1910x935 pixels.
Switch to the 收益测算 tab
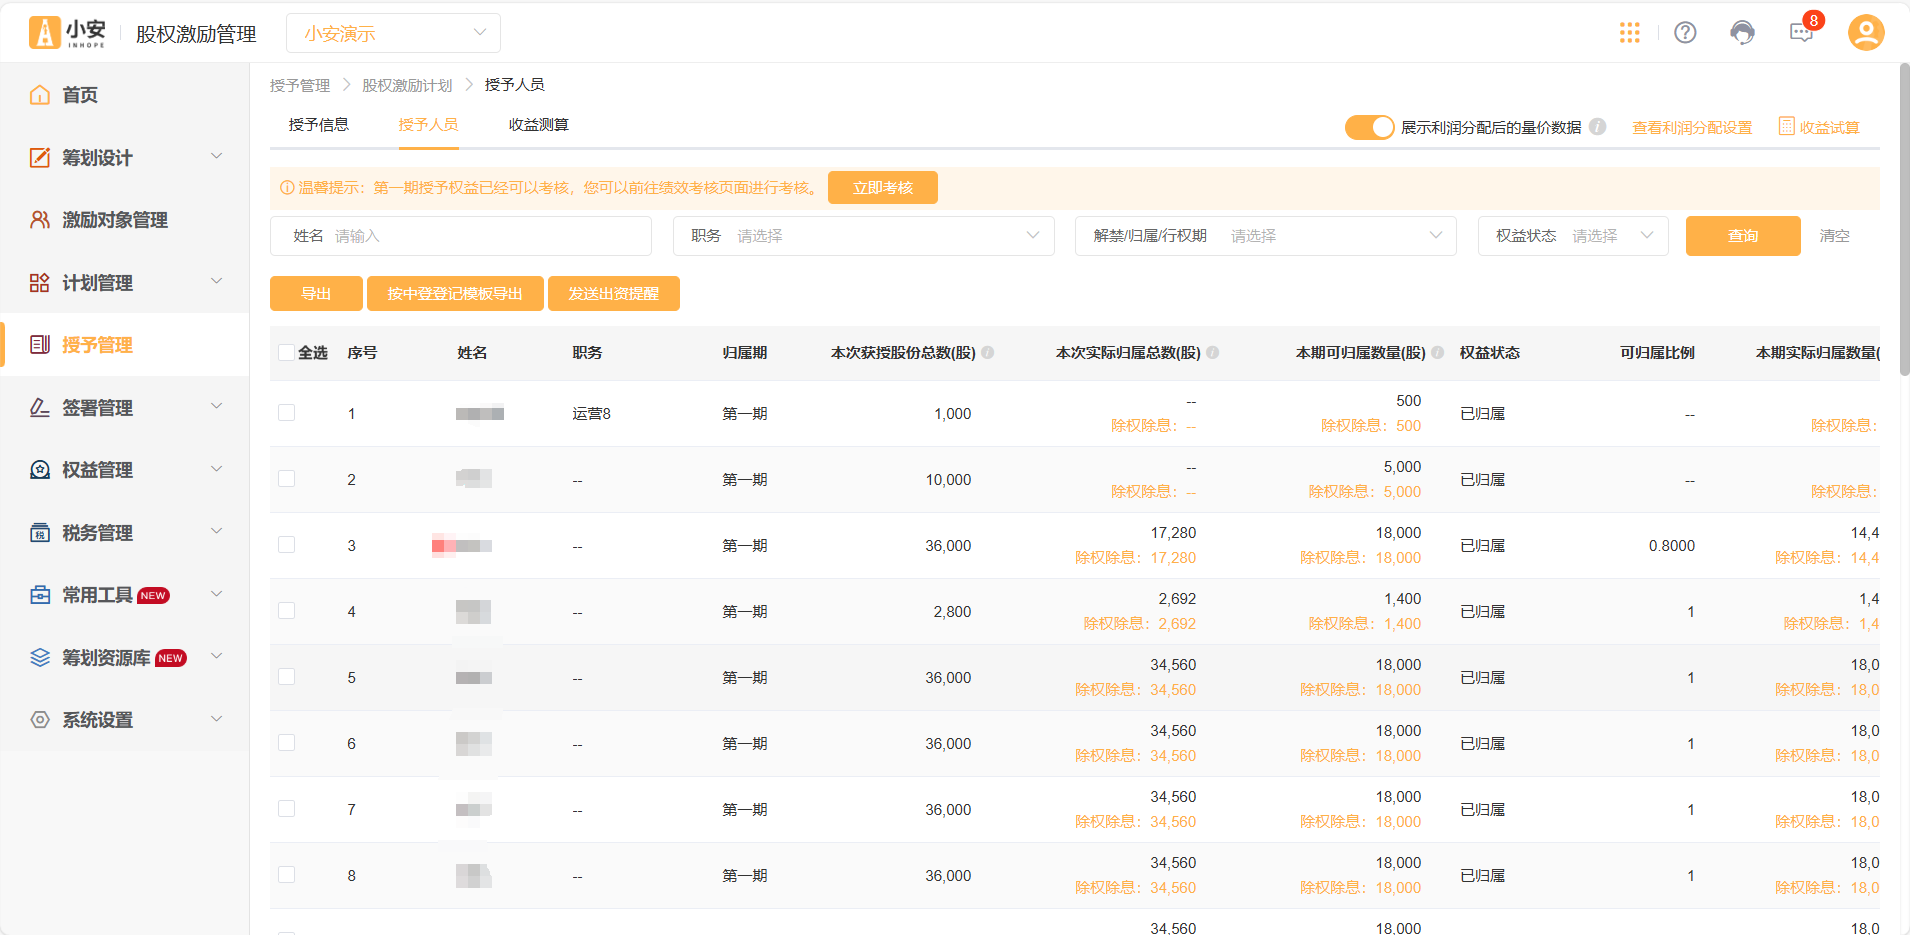[538, 125]
